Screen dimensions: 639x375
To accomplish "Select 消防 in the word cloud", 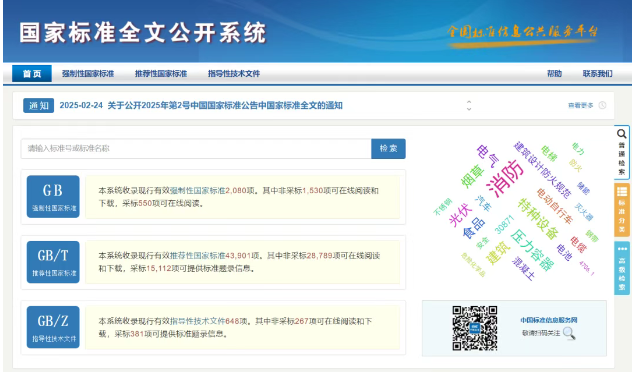I will point(505,178).
